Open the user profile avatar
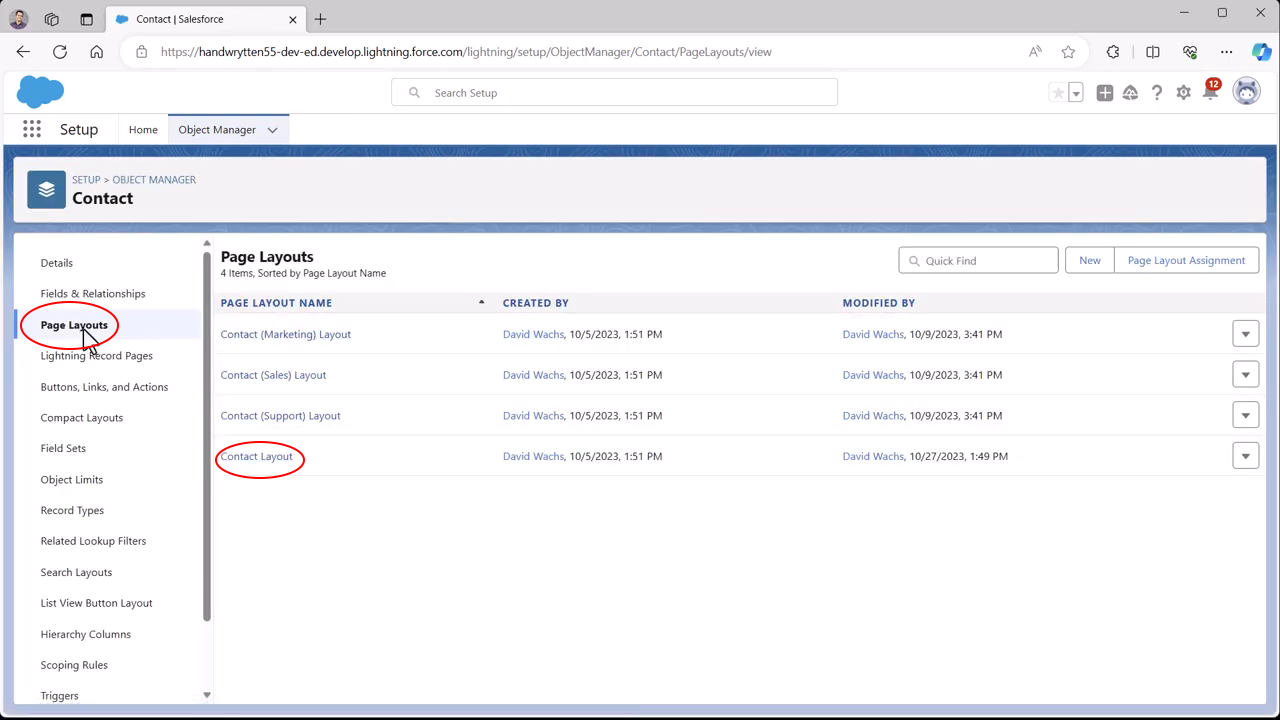 (x=1246, y=92)
